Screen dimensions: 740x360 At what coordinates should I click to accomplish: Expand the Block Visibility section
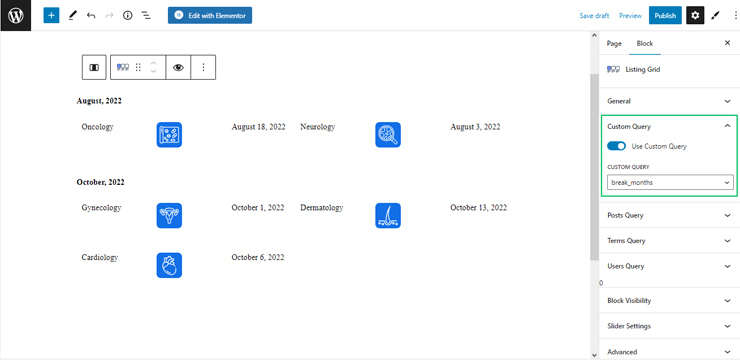click(668, 301)
